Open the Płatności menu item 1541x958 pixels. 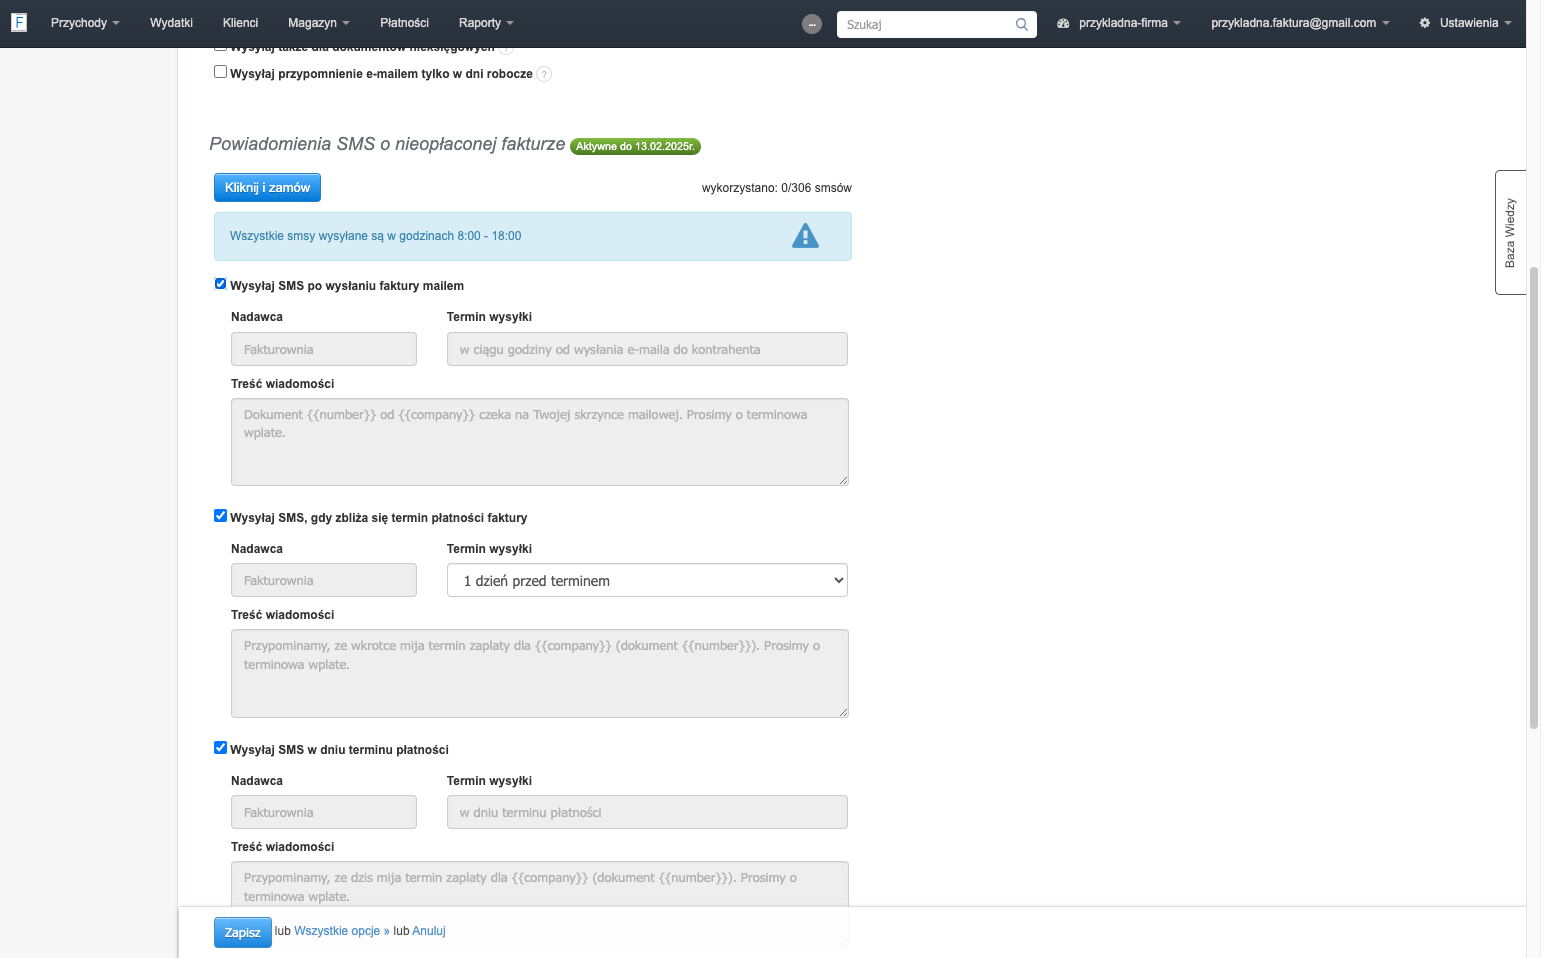pos(404,23)
